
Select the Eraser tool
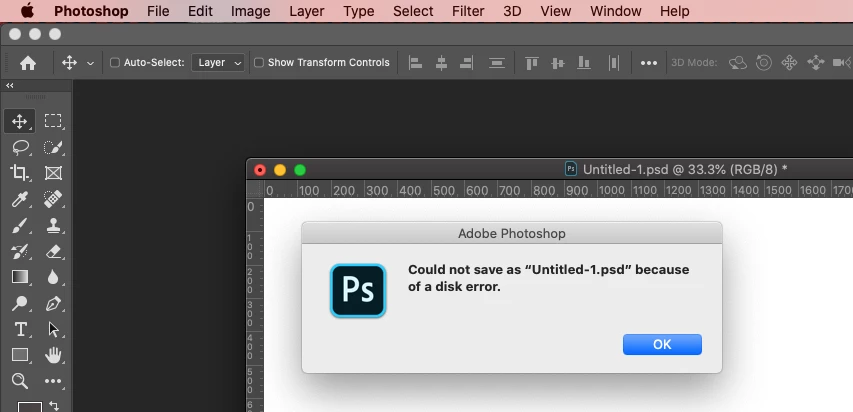pos(53,251)
